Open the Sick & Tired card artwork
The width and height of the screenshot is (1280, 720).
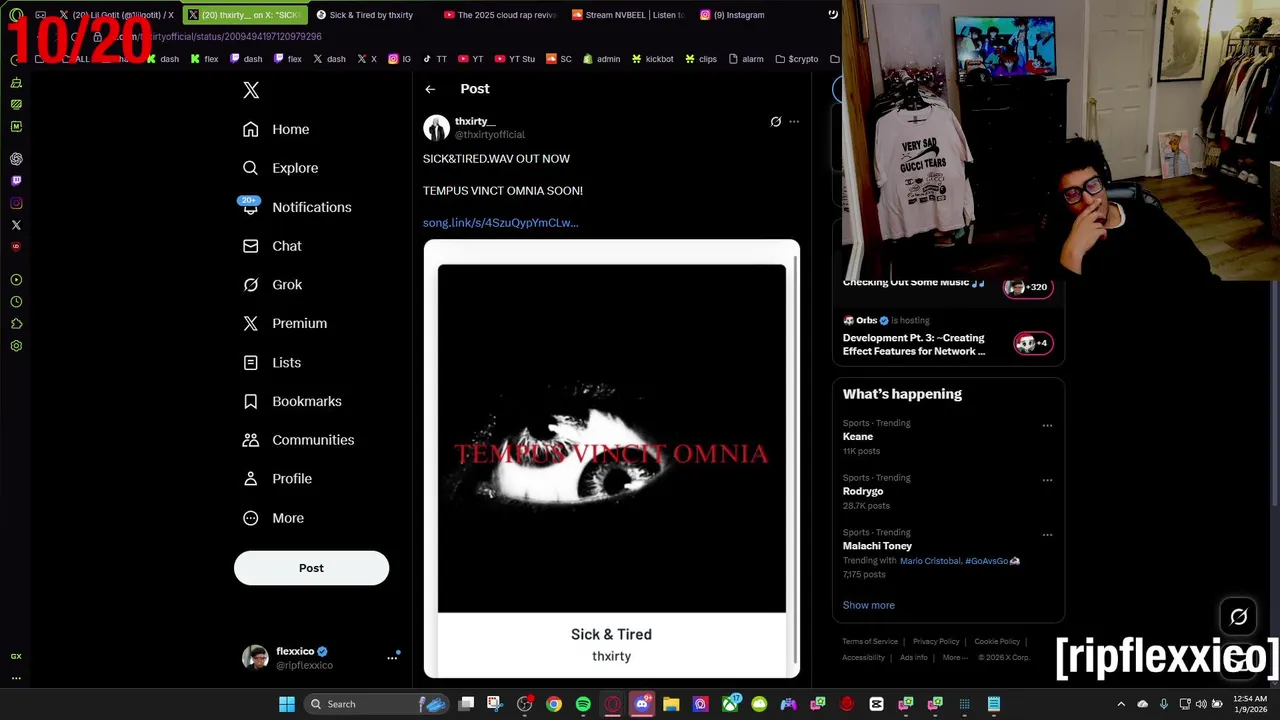click(611, 438)
